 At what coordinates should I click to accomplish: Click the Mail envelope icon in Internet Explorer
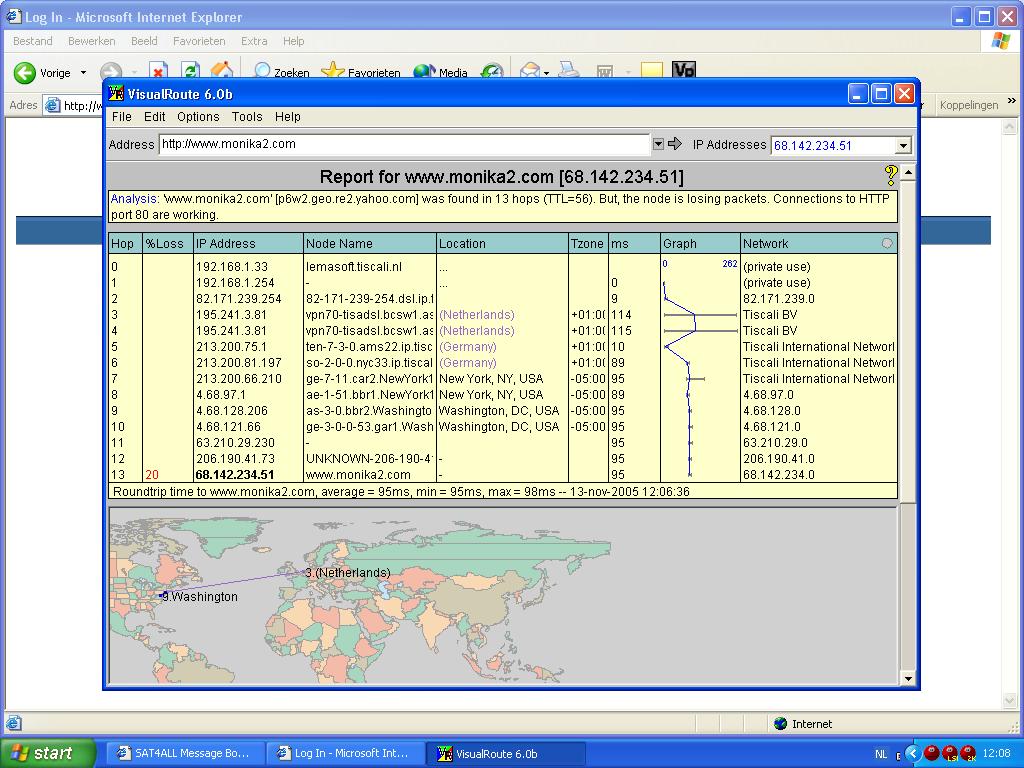530,71
